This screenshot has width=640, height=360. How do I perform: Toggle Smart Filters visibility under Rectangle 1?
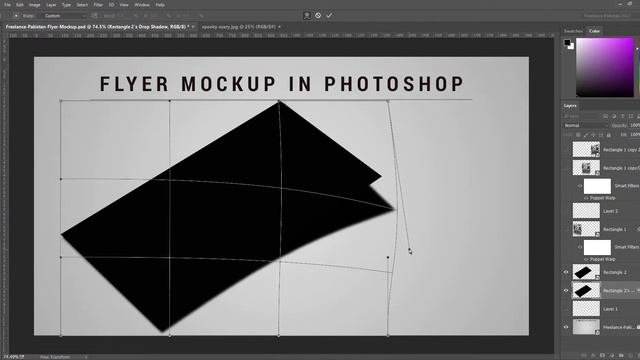[x=580, y=247]
